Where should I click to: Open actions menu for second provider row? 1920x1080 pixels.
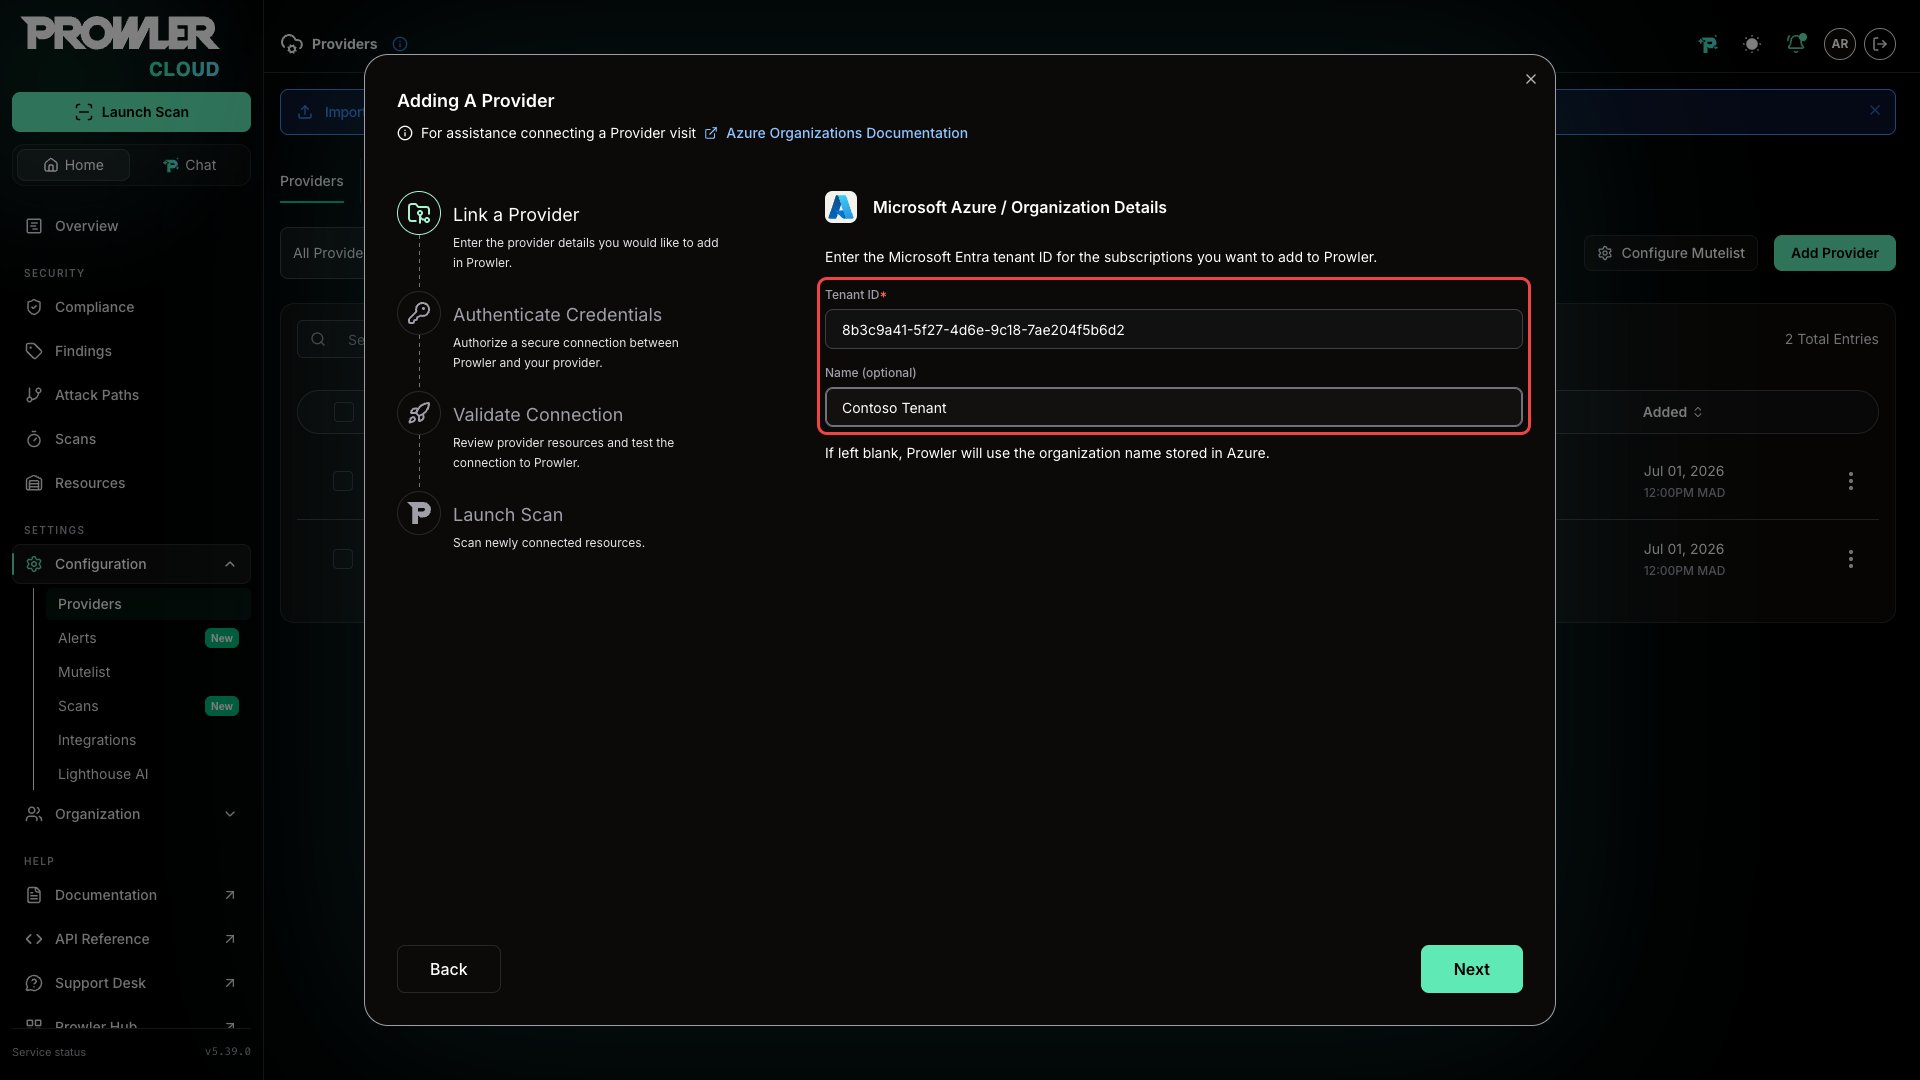coord(1851,559)
